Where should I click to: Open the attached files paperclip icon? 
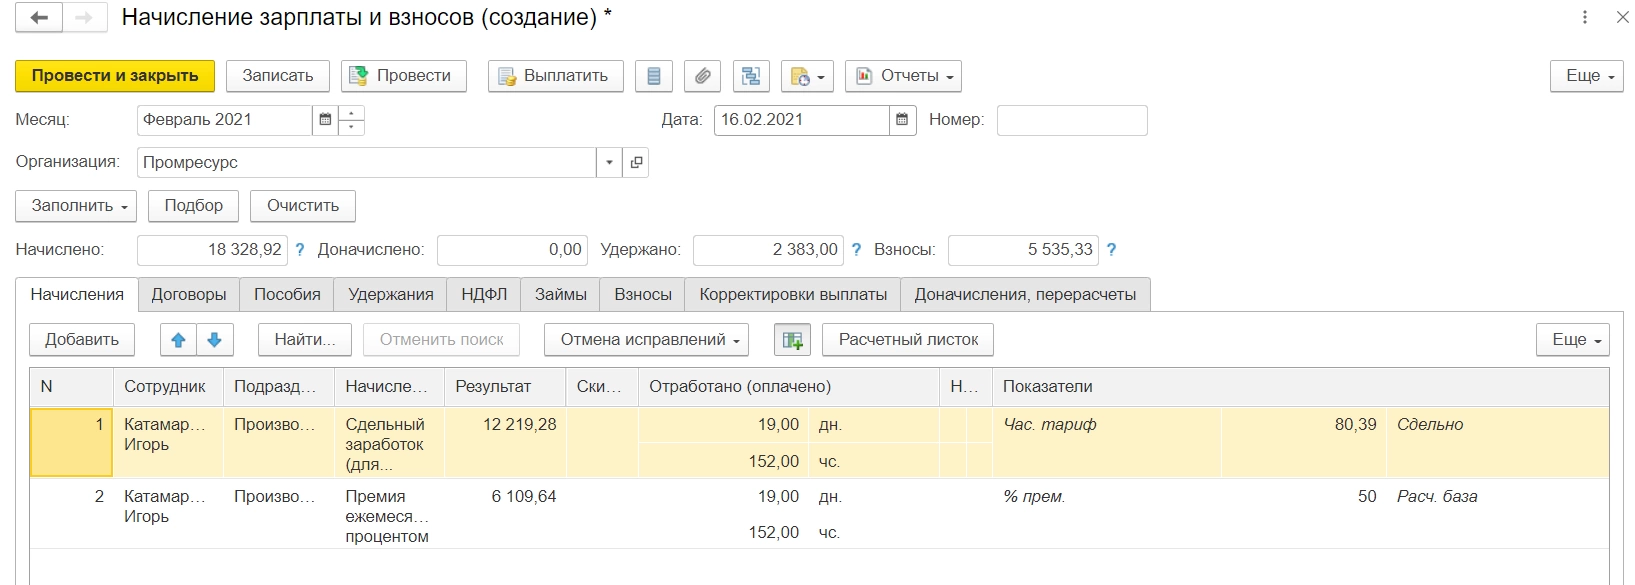coord(703,76)
